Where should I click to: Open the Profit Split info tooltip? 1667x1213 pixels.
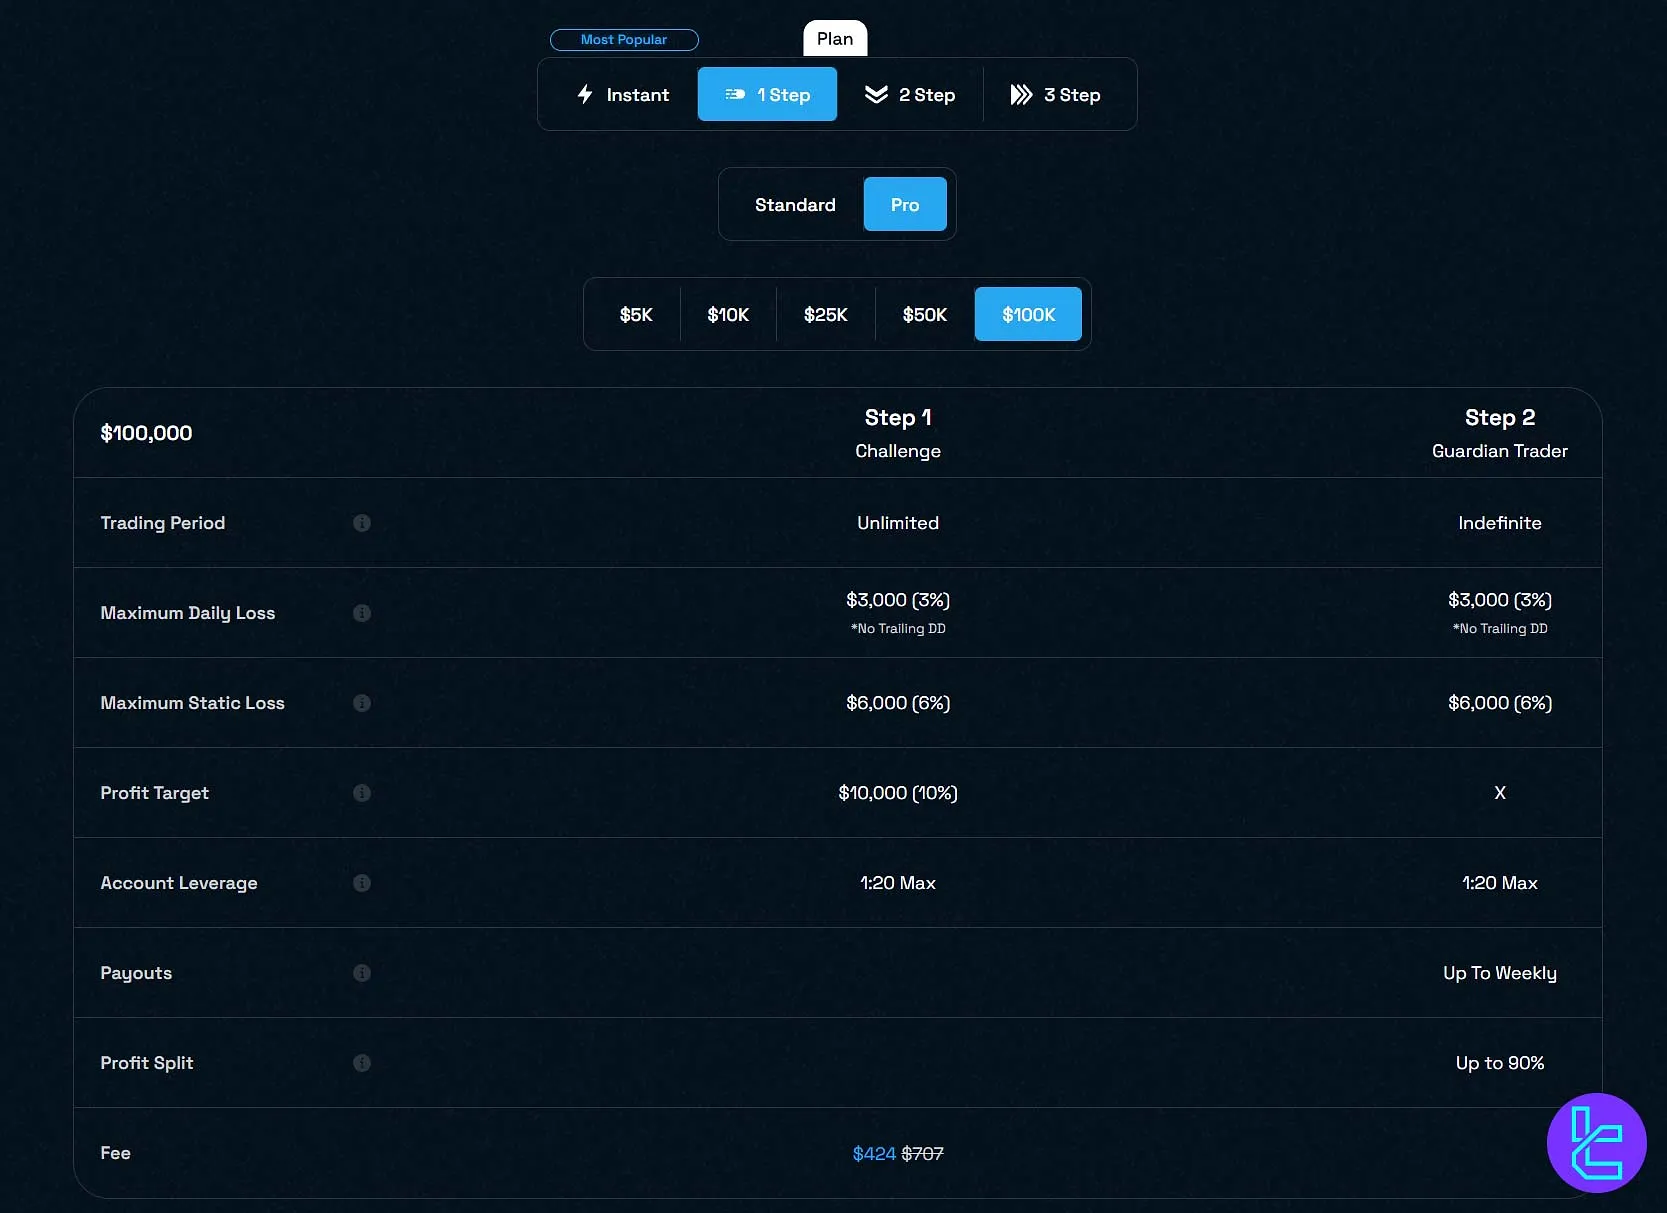click(x=361, y=1063)
